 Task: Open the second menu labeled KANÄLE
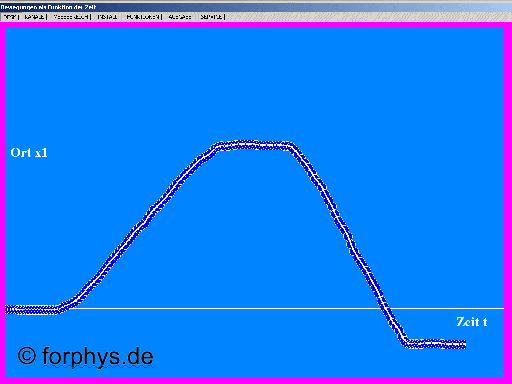[34, 17]
